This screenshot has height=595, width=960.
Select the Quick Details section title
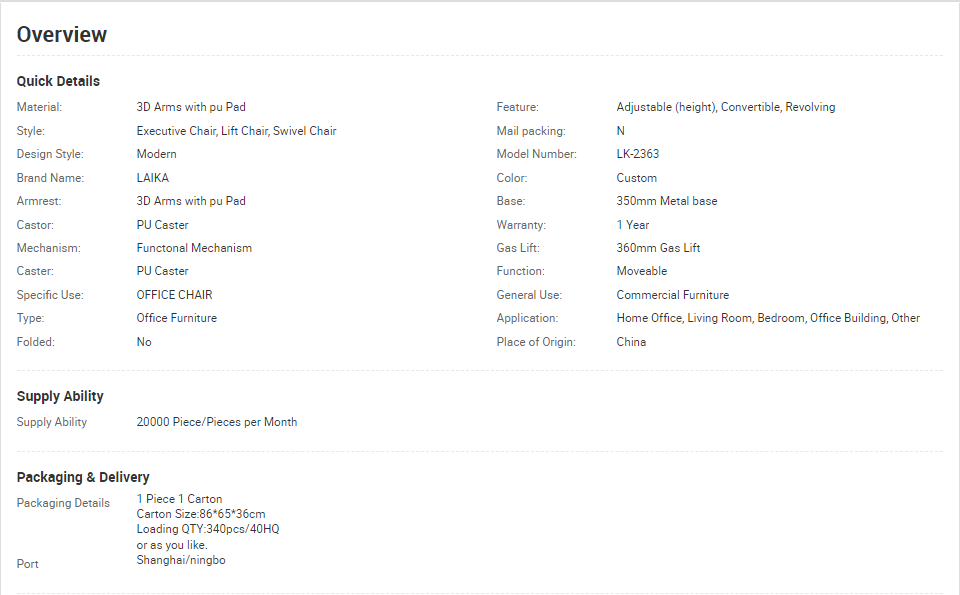(58, 81)
